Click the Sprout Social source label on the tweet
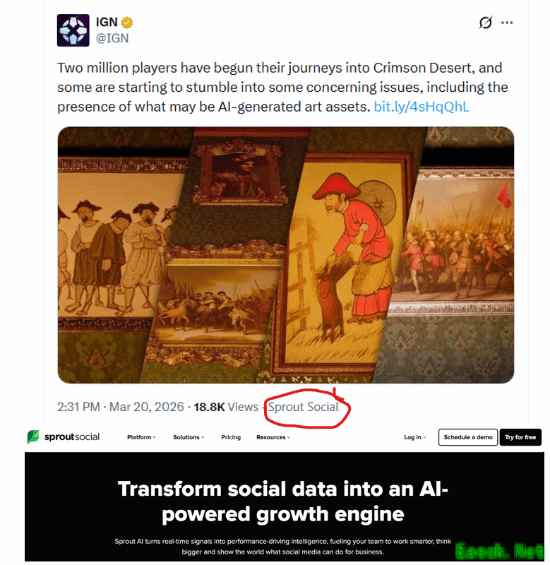 [x=303, y=407]
